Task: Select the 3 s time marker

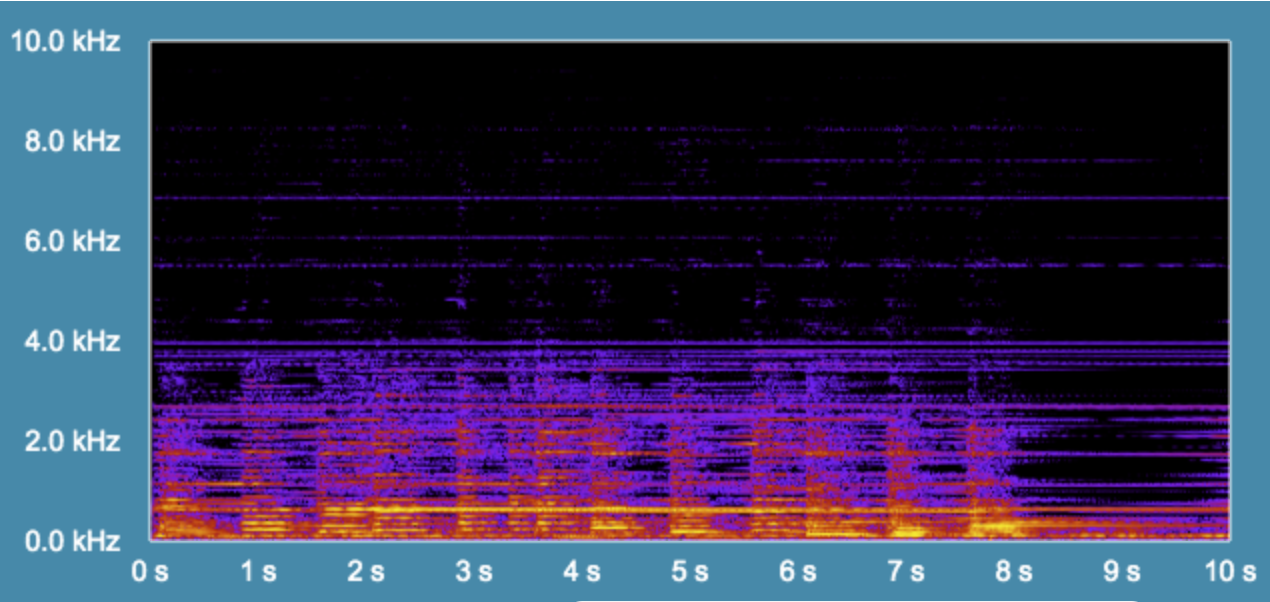Action: point(474,573)
